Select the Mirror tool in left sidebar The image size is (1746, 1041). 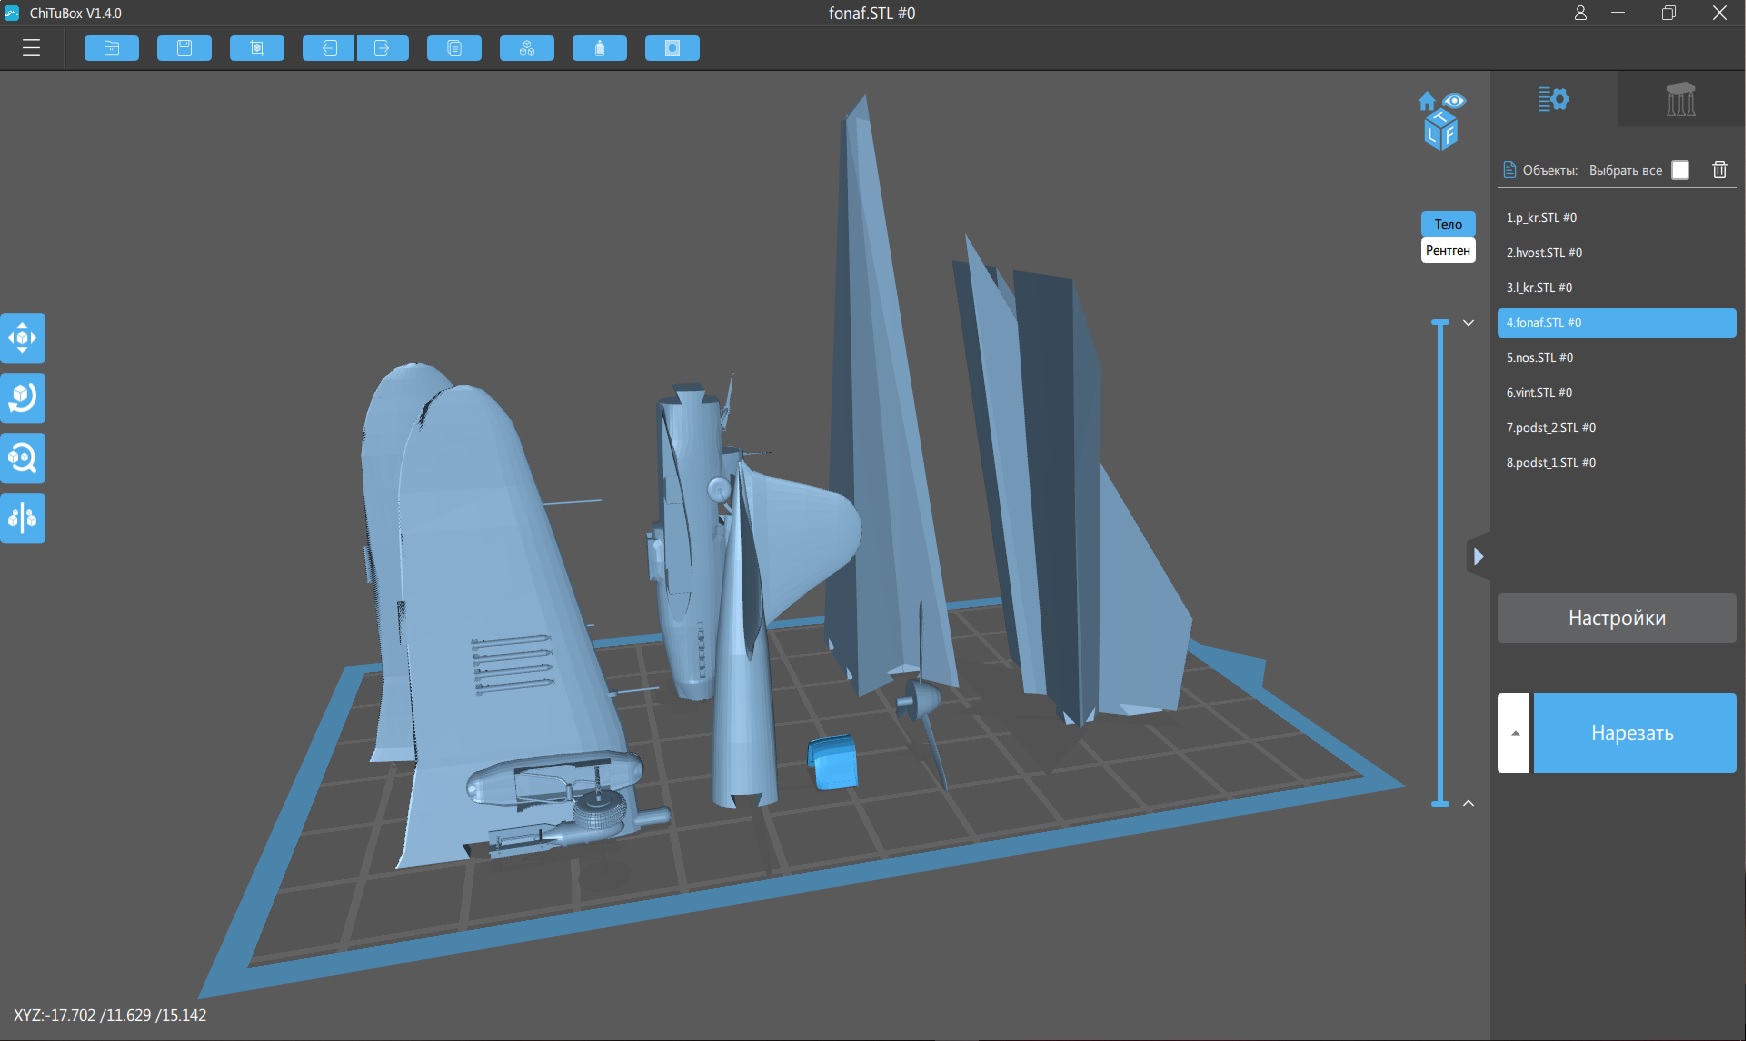23,518
